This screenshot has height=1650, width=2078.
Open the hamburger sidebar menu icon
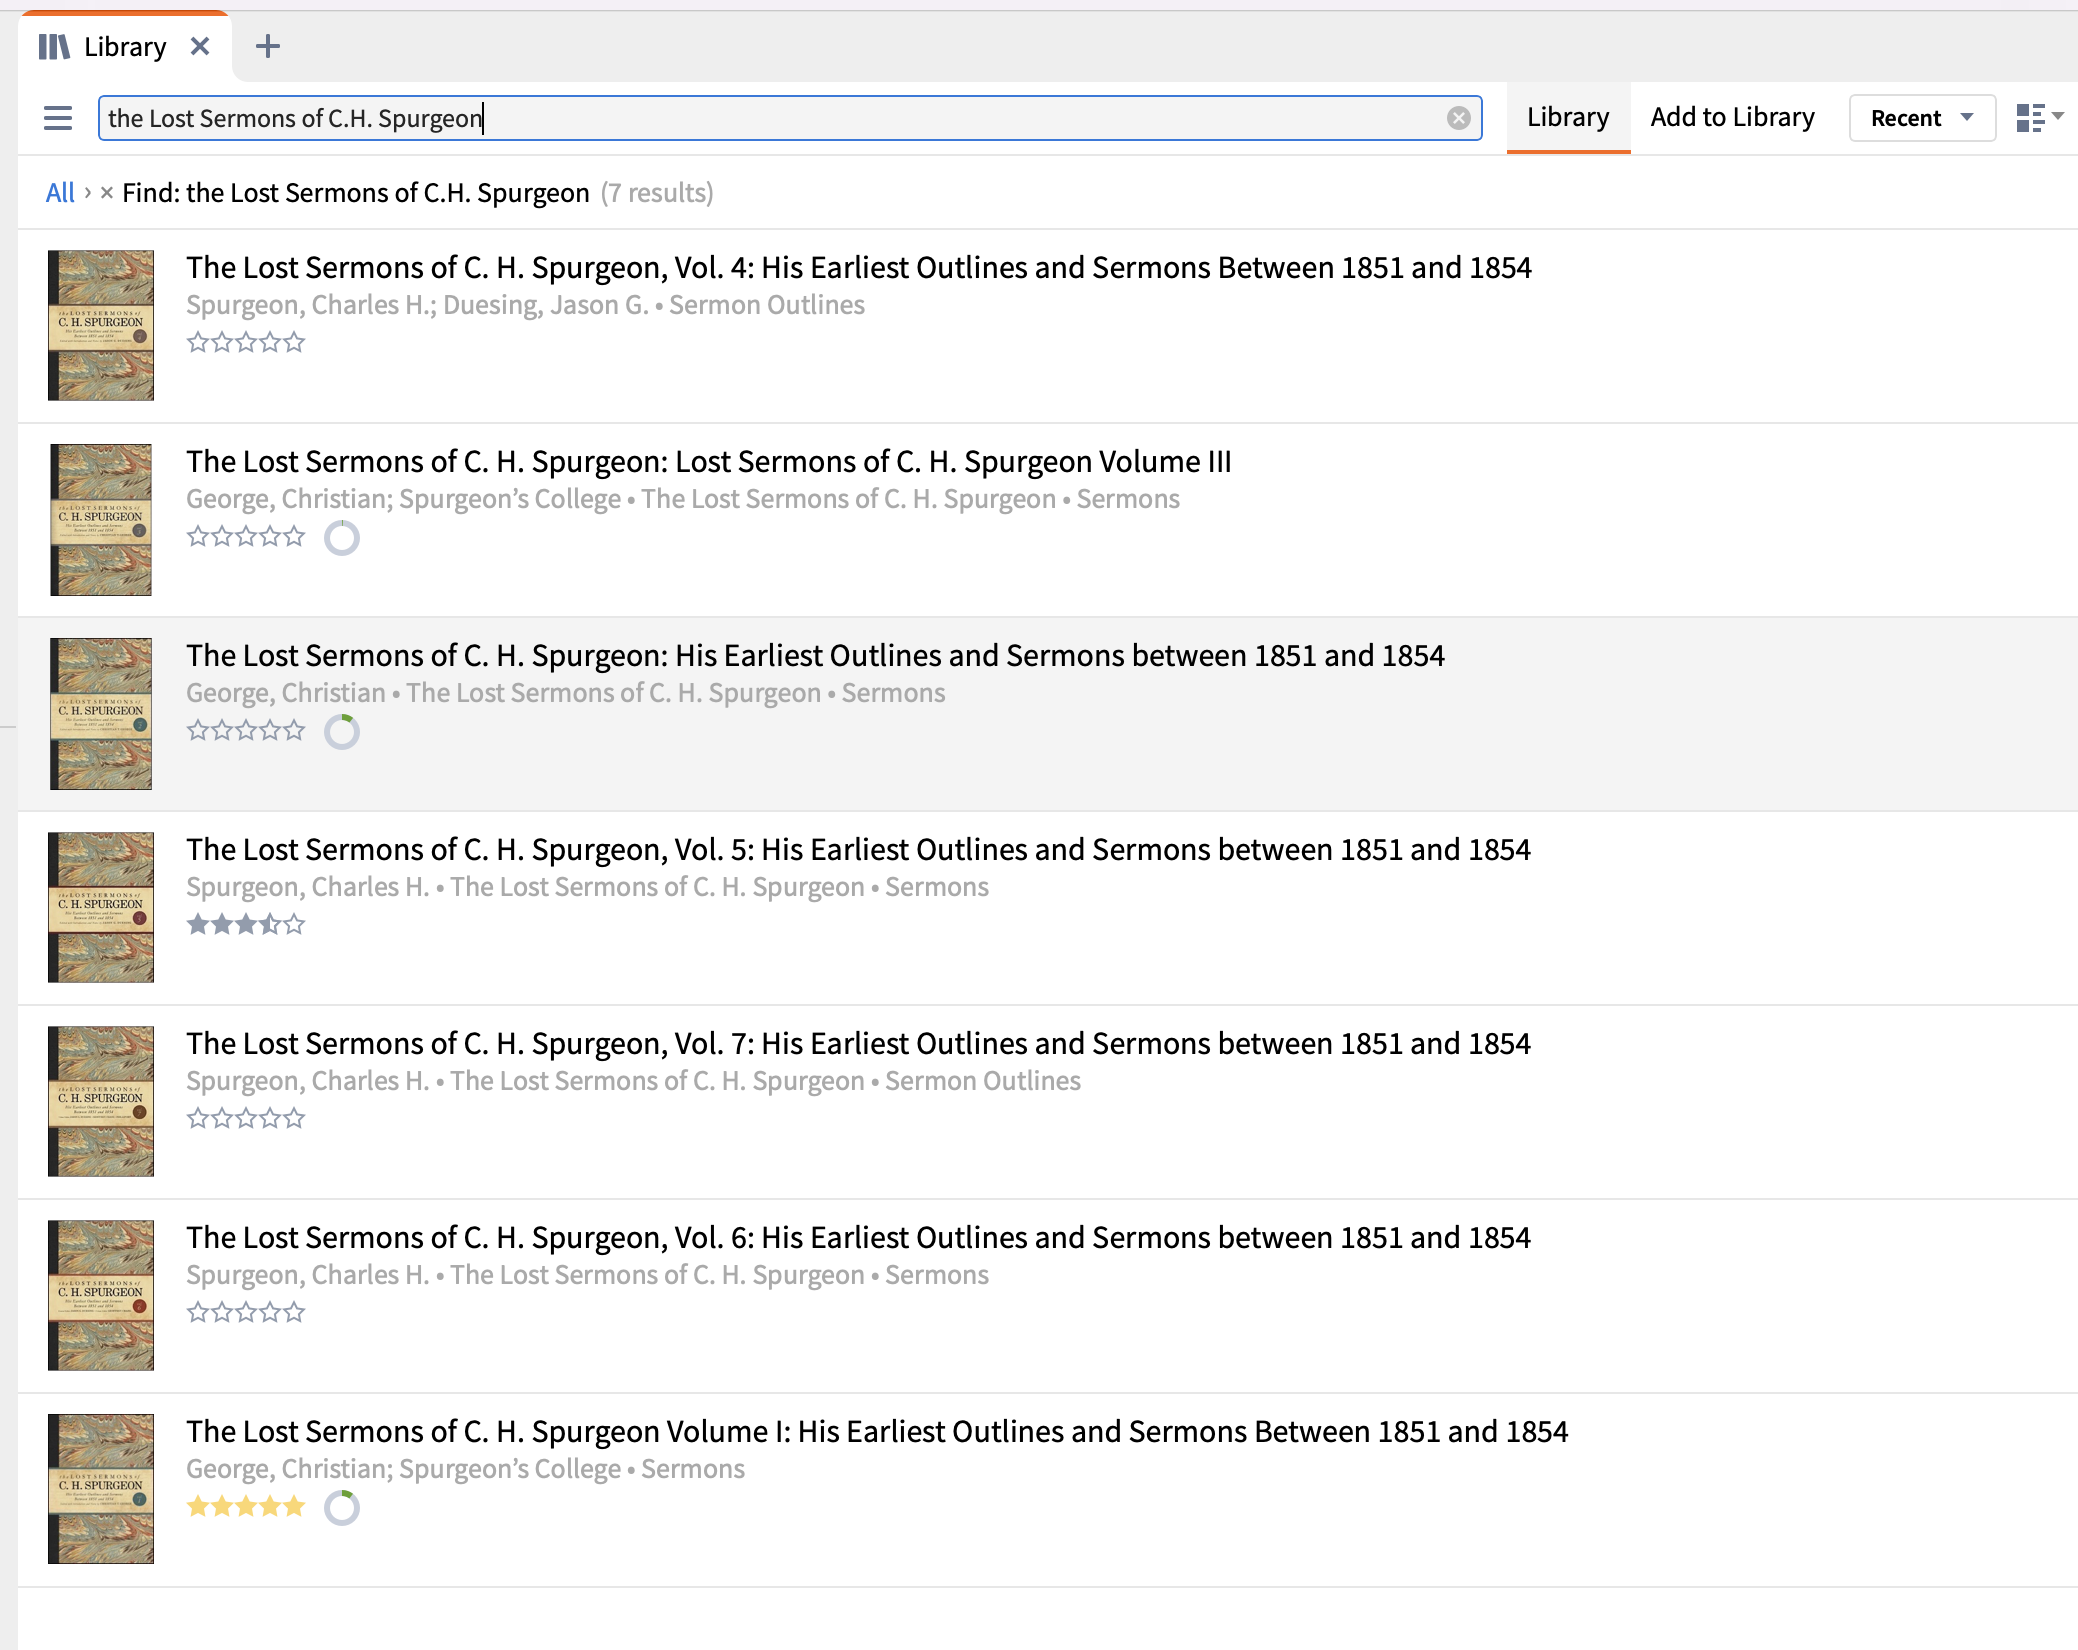(x=58, y=118)
